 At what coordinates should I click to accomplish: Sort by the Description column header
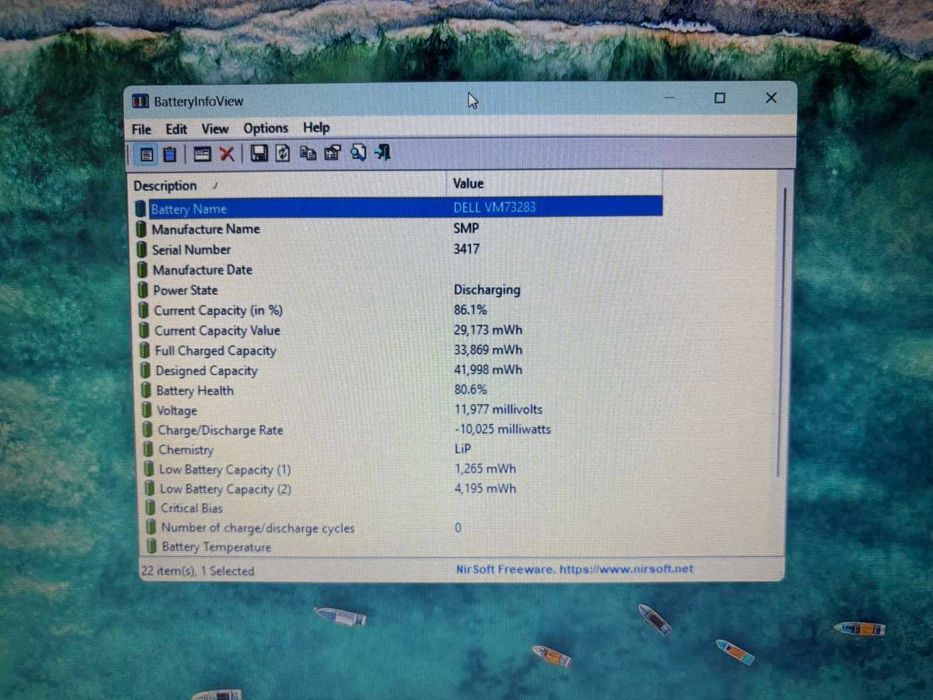click(x=287, y=185)
